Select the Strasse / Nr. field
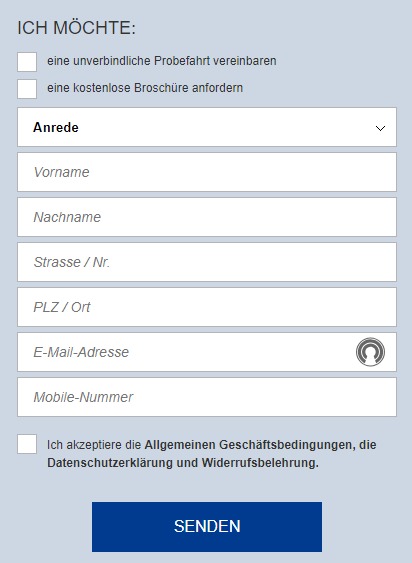412x563 pixels. [x=207, y=262]
